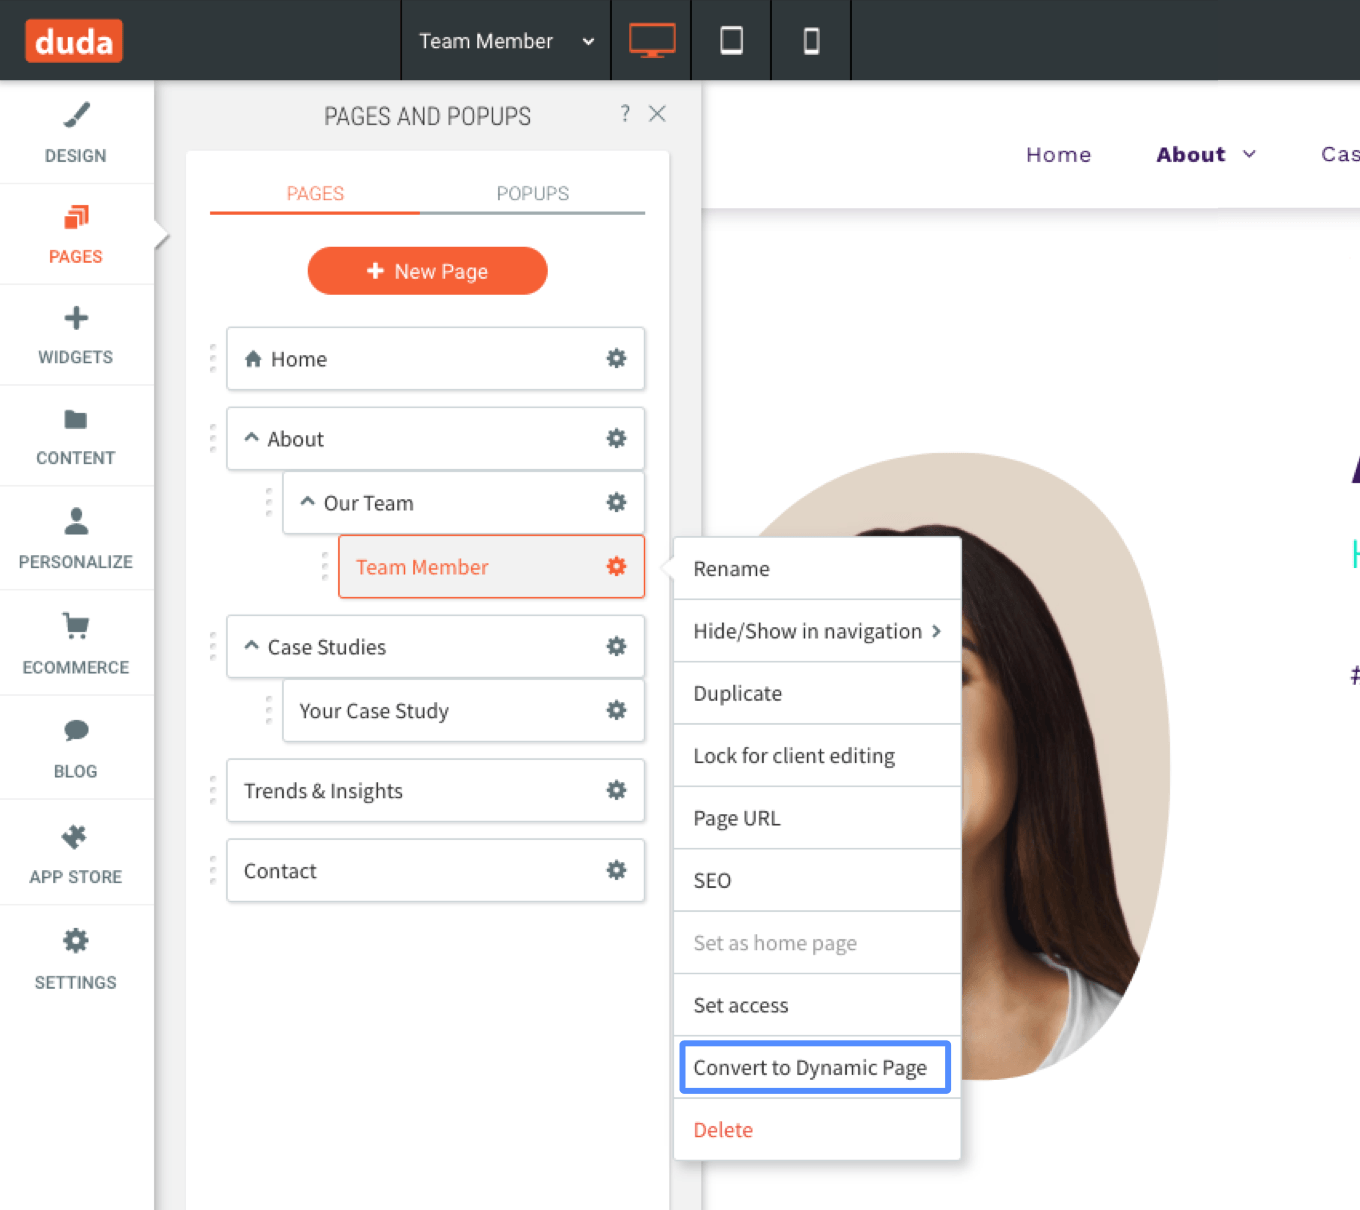Screen dimensions: 1360x1210
Task: Open the Ecommerce sidebar panel
Action: pyautogui.click(x=76, y=644)
